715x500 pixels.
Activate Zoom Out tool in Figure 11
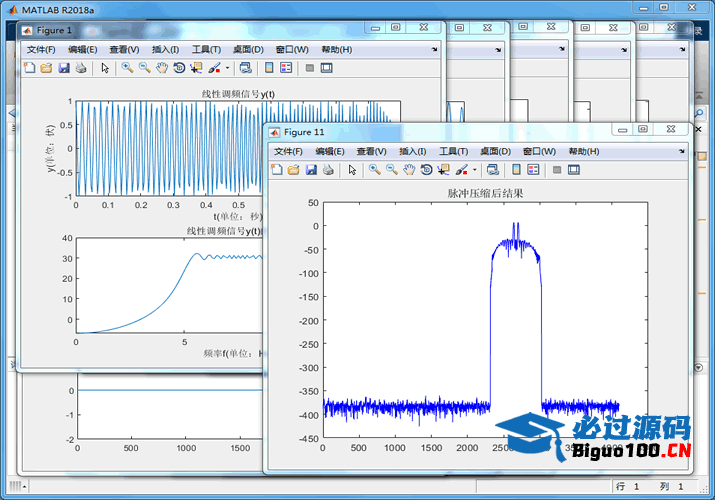(392, 170)
